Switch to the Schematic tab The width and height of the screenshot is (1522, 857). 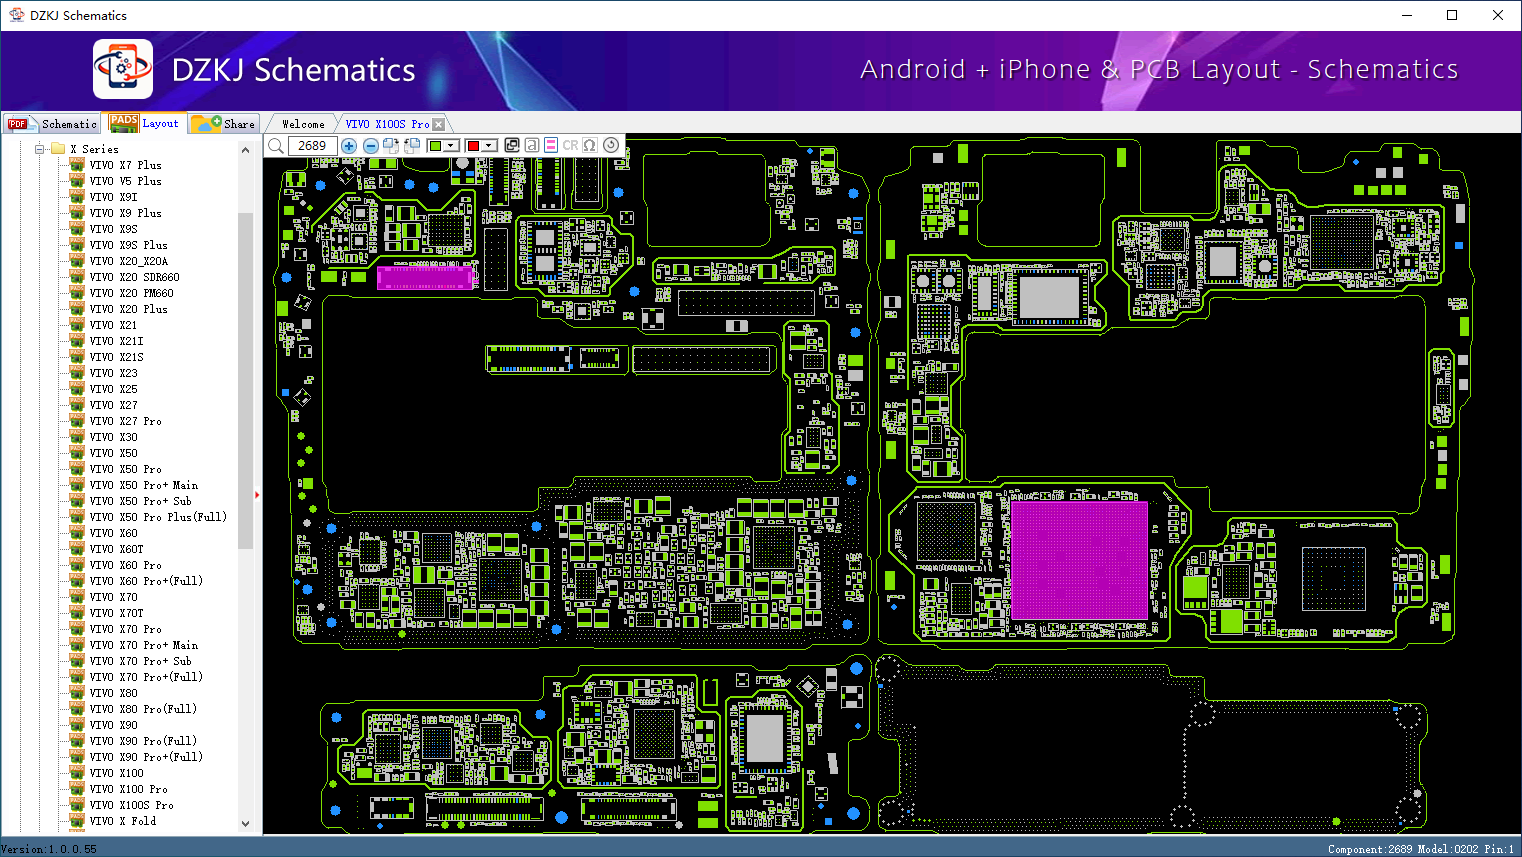53,124
